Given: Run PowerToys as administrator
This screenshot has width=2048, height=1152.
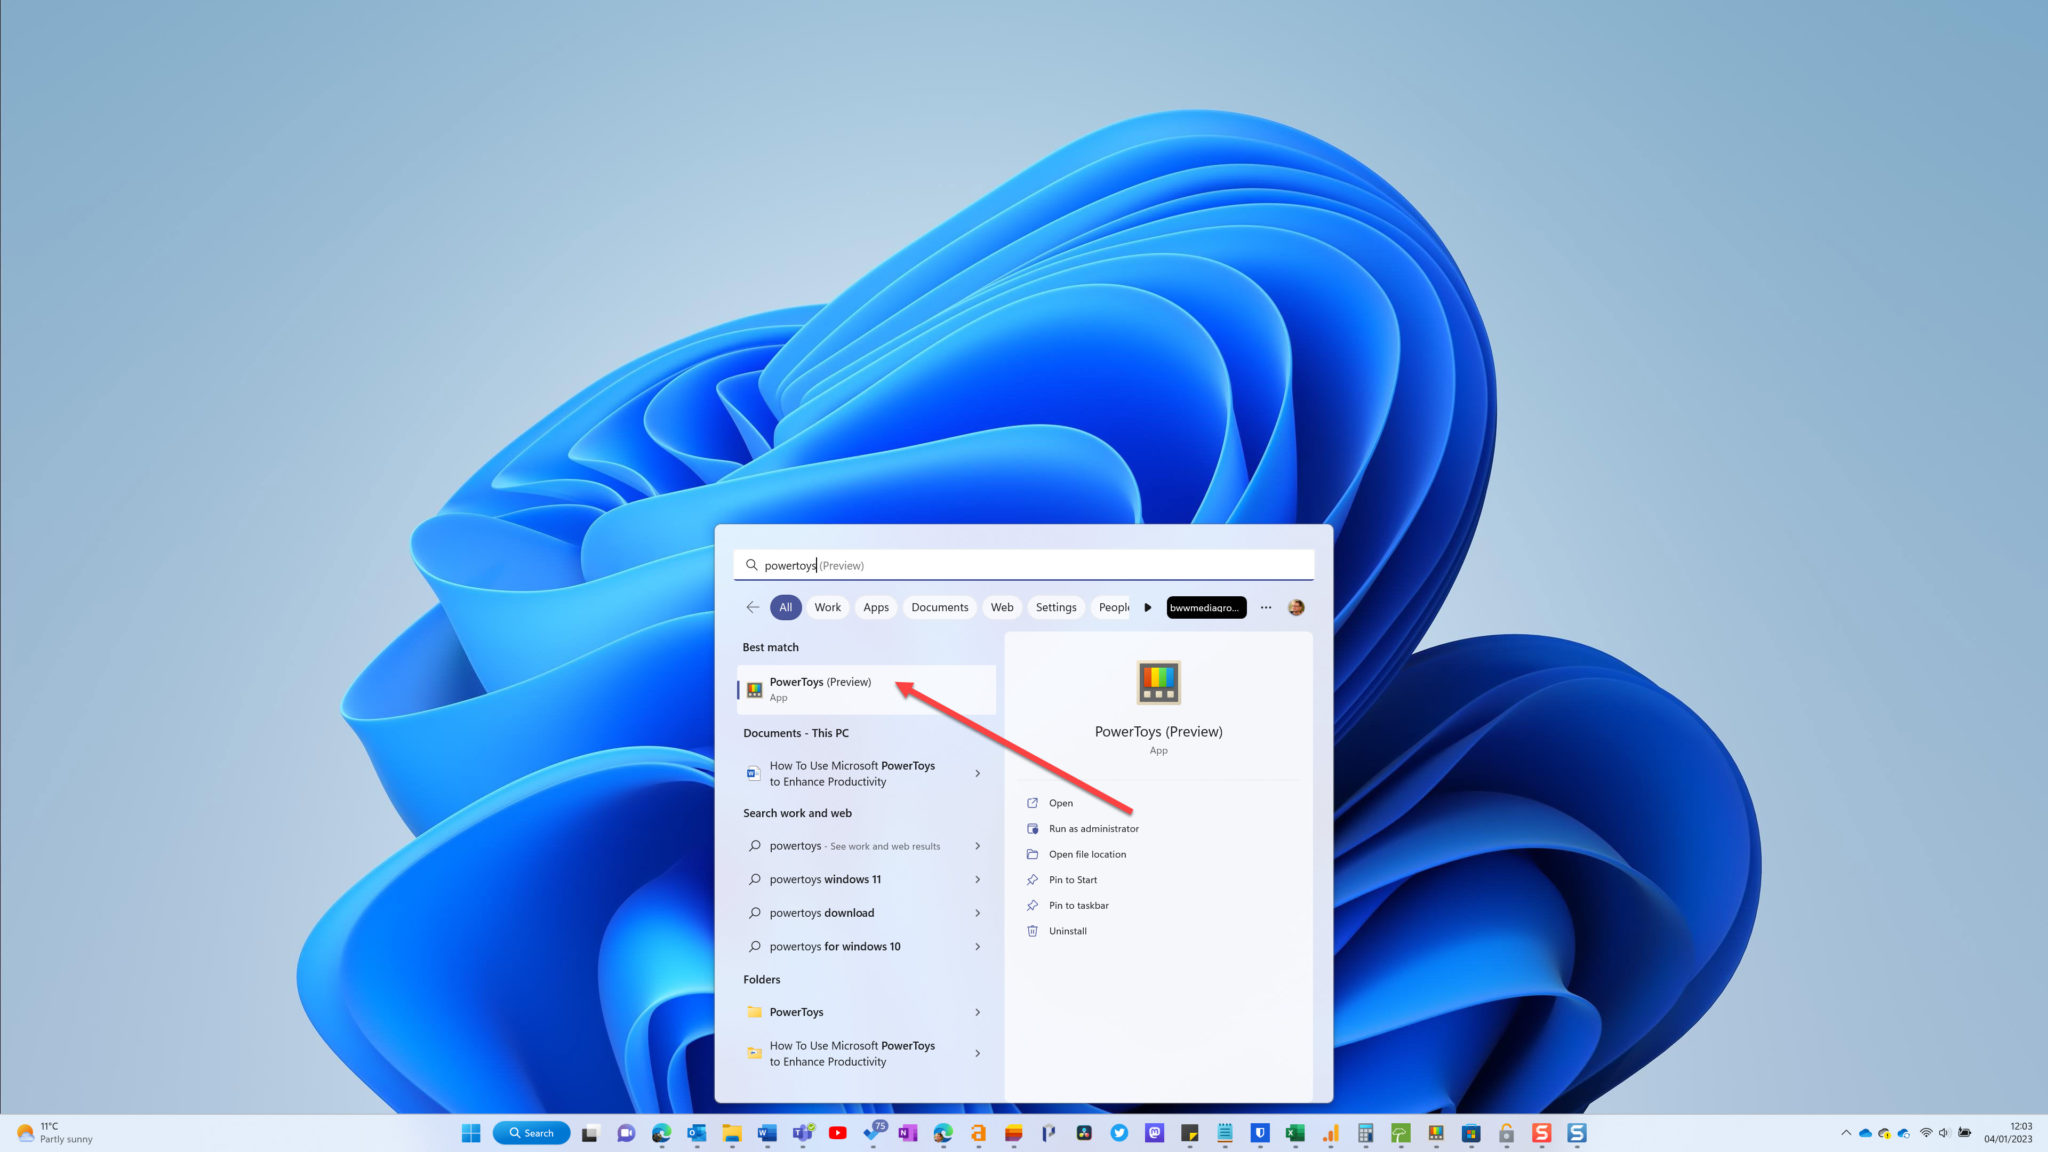Looking at the screenshot, I should click(x=1094, y=828).
